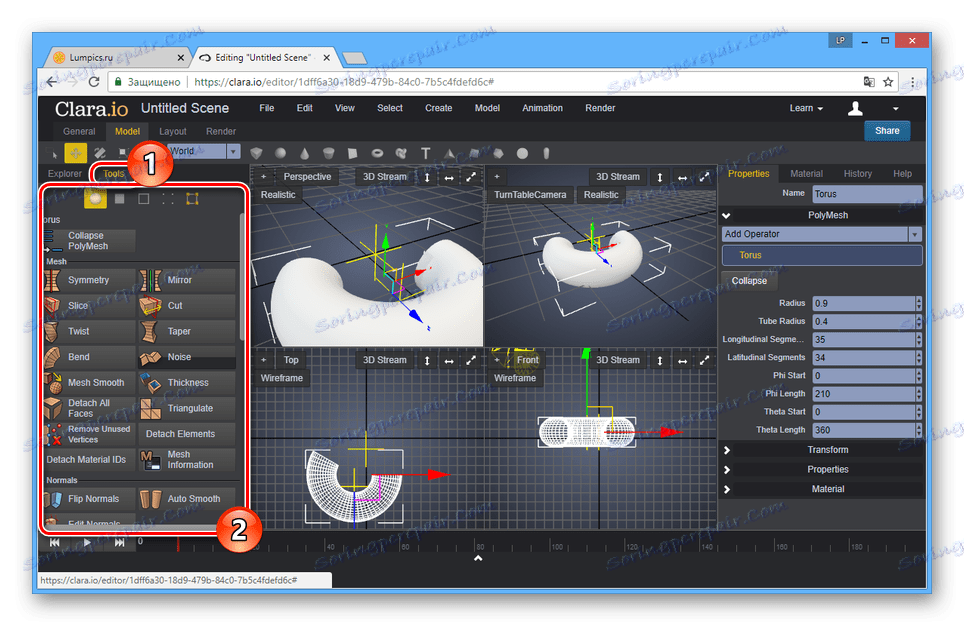Create a plane primitive from toolbar

pyautogui.click(x=352, y=153)
